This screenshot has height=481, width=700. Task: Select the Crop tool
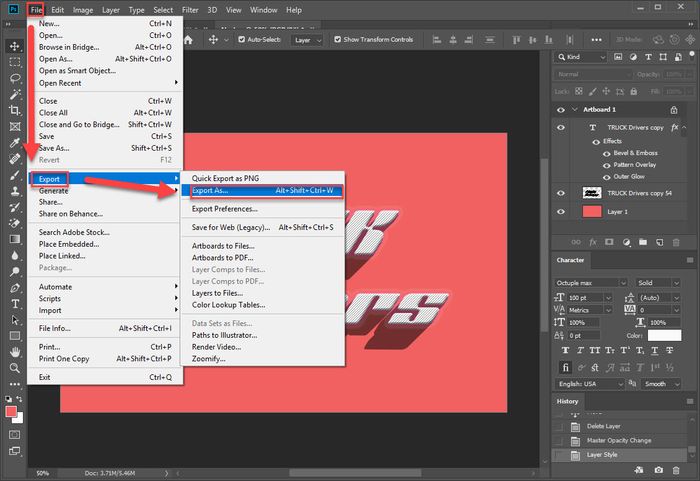point(15,110)
